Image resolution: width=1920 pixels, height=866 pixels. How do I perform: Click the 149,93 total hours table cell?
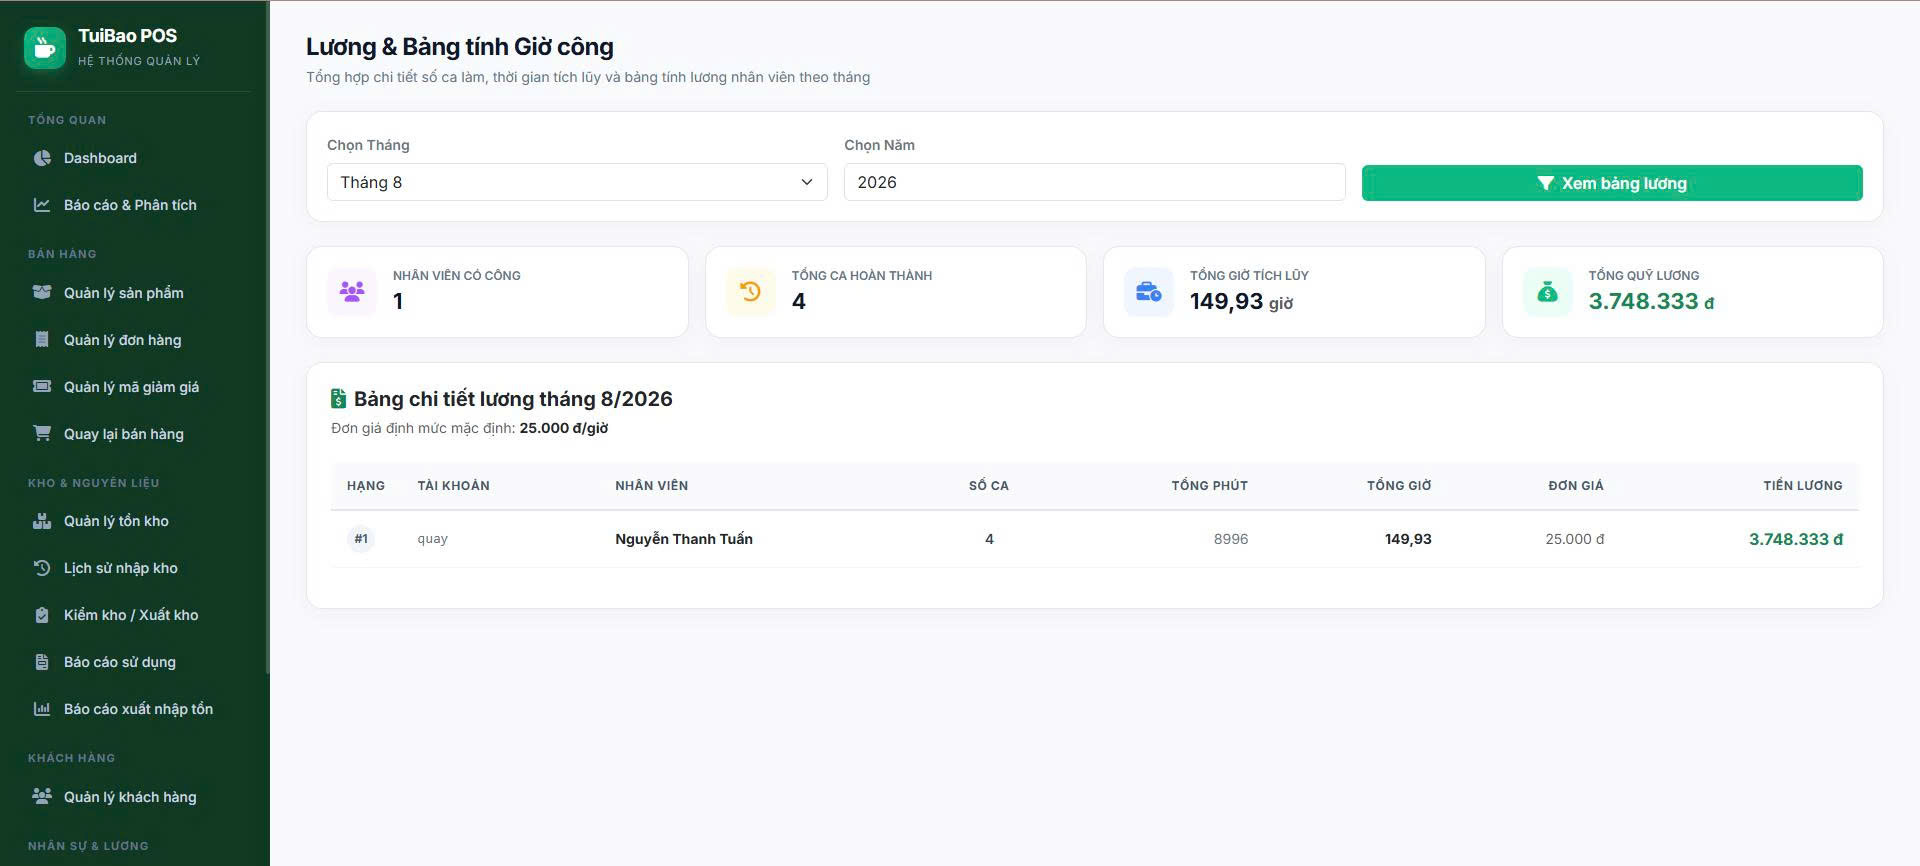1408,539
